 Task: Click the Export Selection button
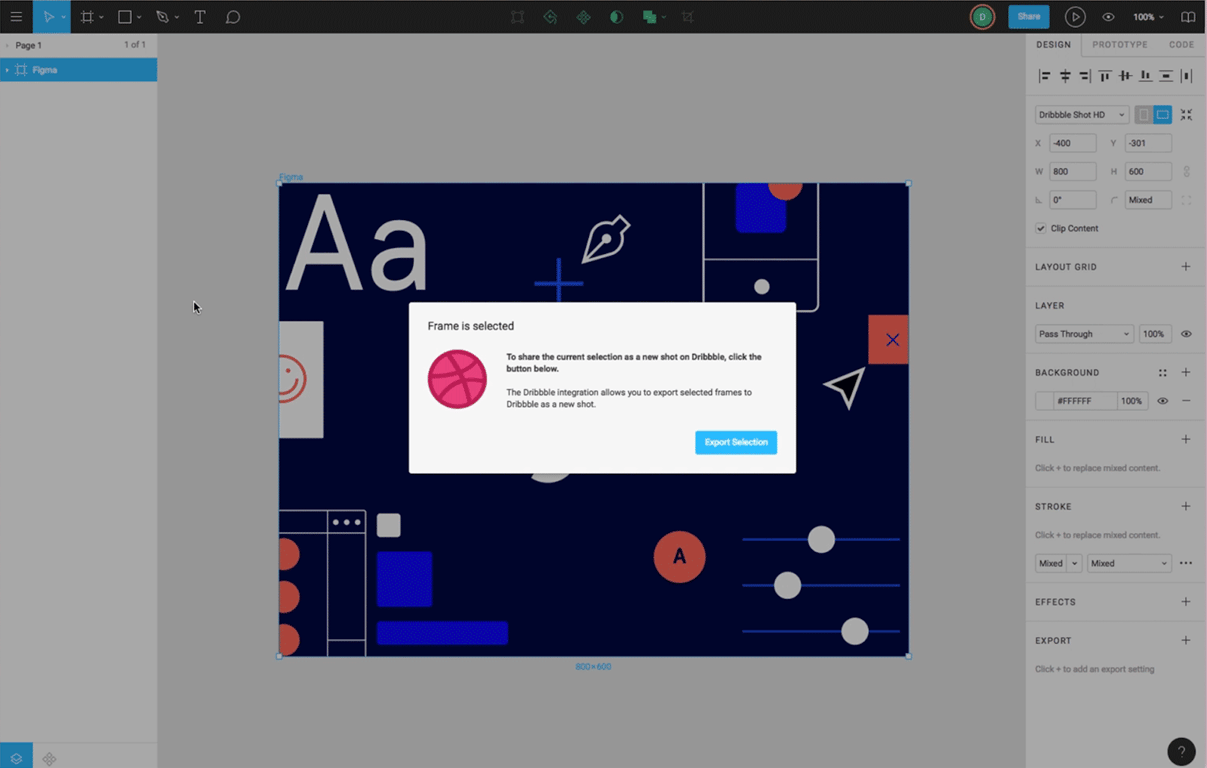coord(736,442)
